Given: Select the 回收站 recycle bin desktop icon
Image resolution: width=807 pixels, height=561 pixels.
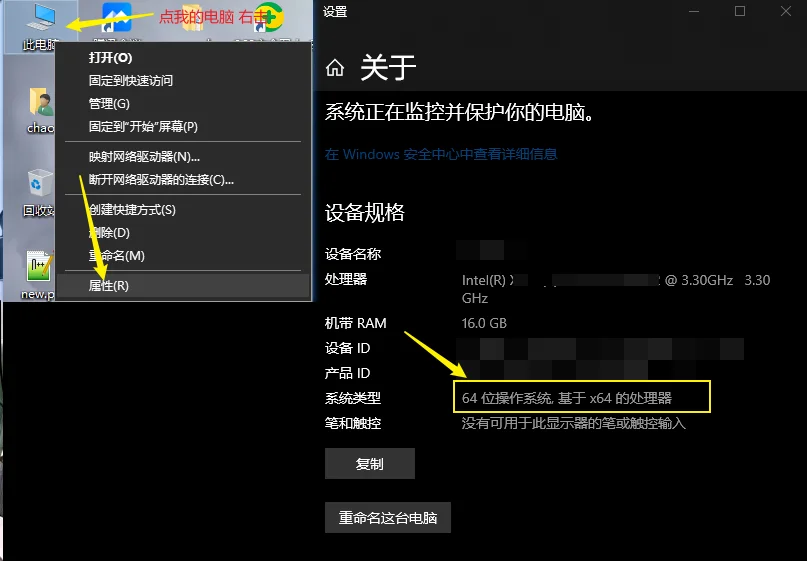Looking at the screenshot, I should [39, 193].
